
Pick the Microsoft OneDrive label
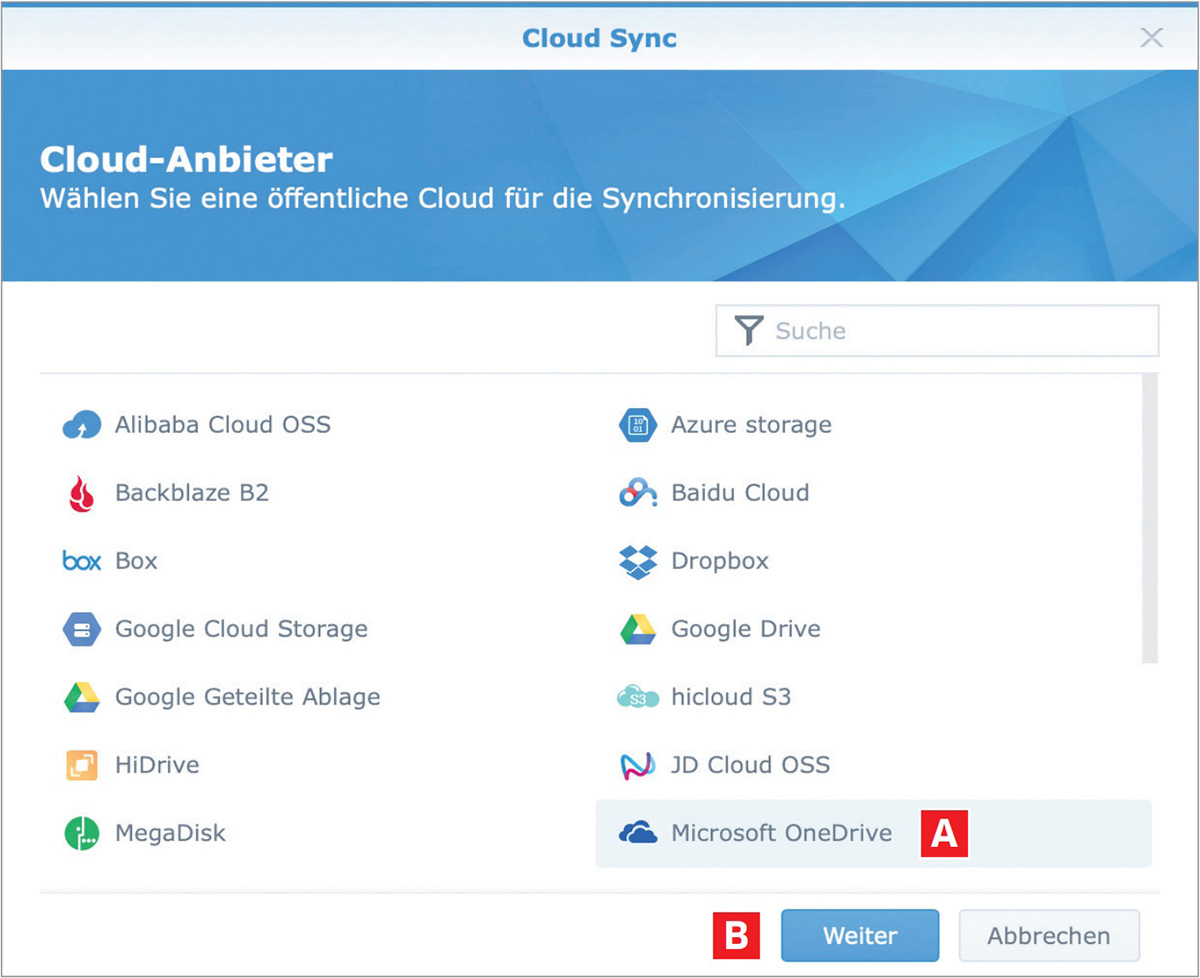click(x=781, y=832)
